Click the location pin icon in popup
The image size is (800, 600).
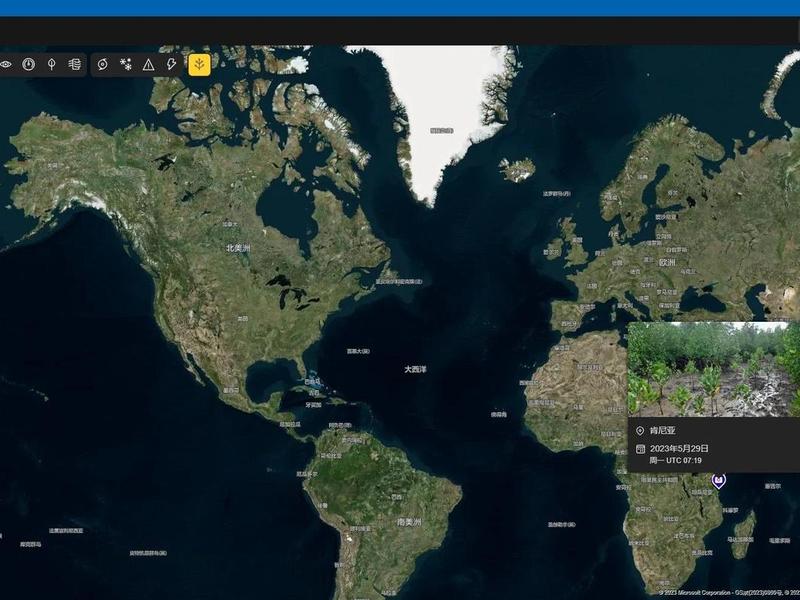click(x=640, y=431)
